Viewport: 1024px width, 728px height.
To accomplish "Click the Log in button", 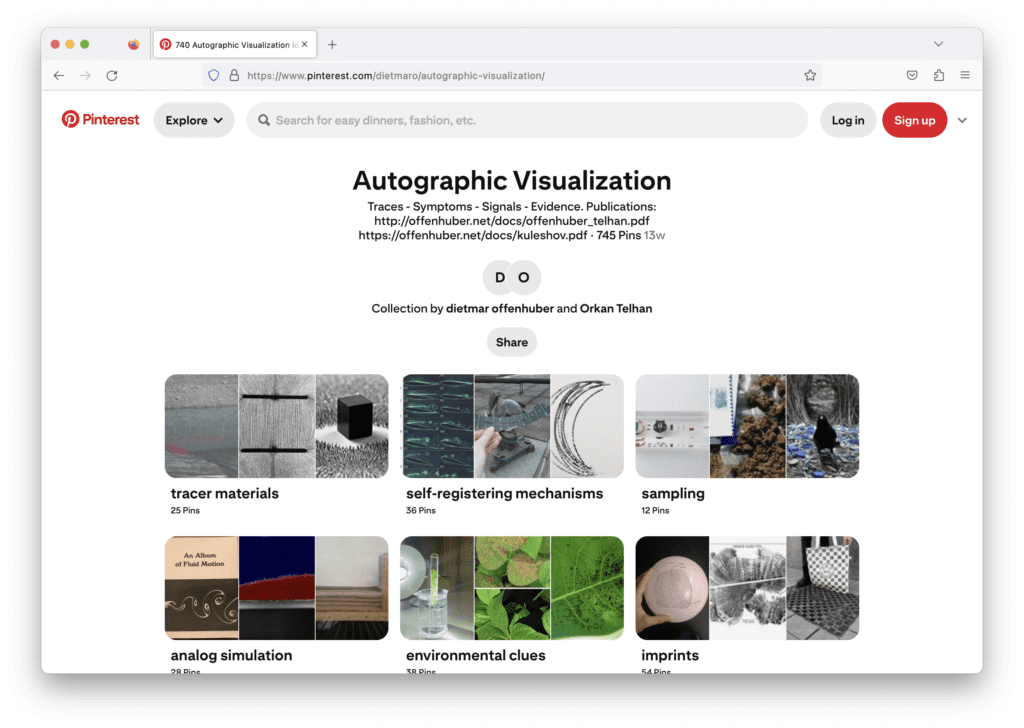I will coord(847,119).
